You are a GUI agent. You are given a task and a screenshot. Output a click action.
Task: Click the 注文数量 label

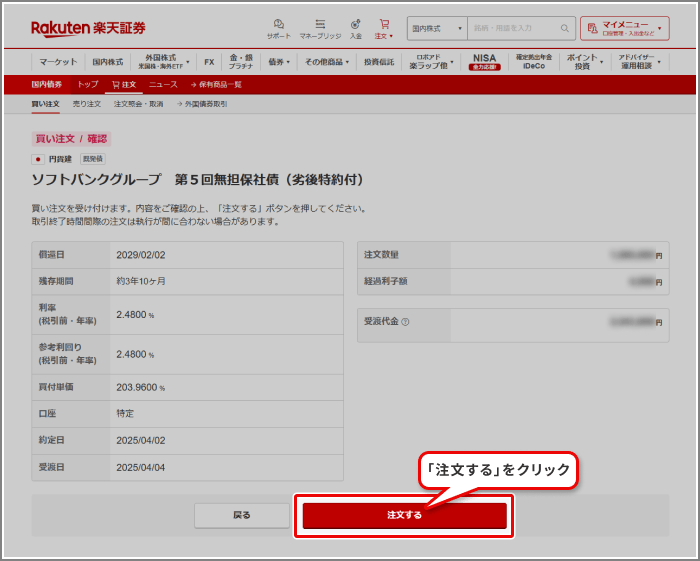tap(381, 255)
